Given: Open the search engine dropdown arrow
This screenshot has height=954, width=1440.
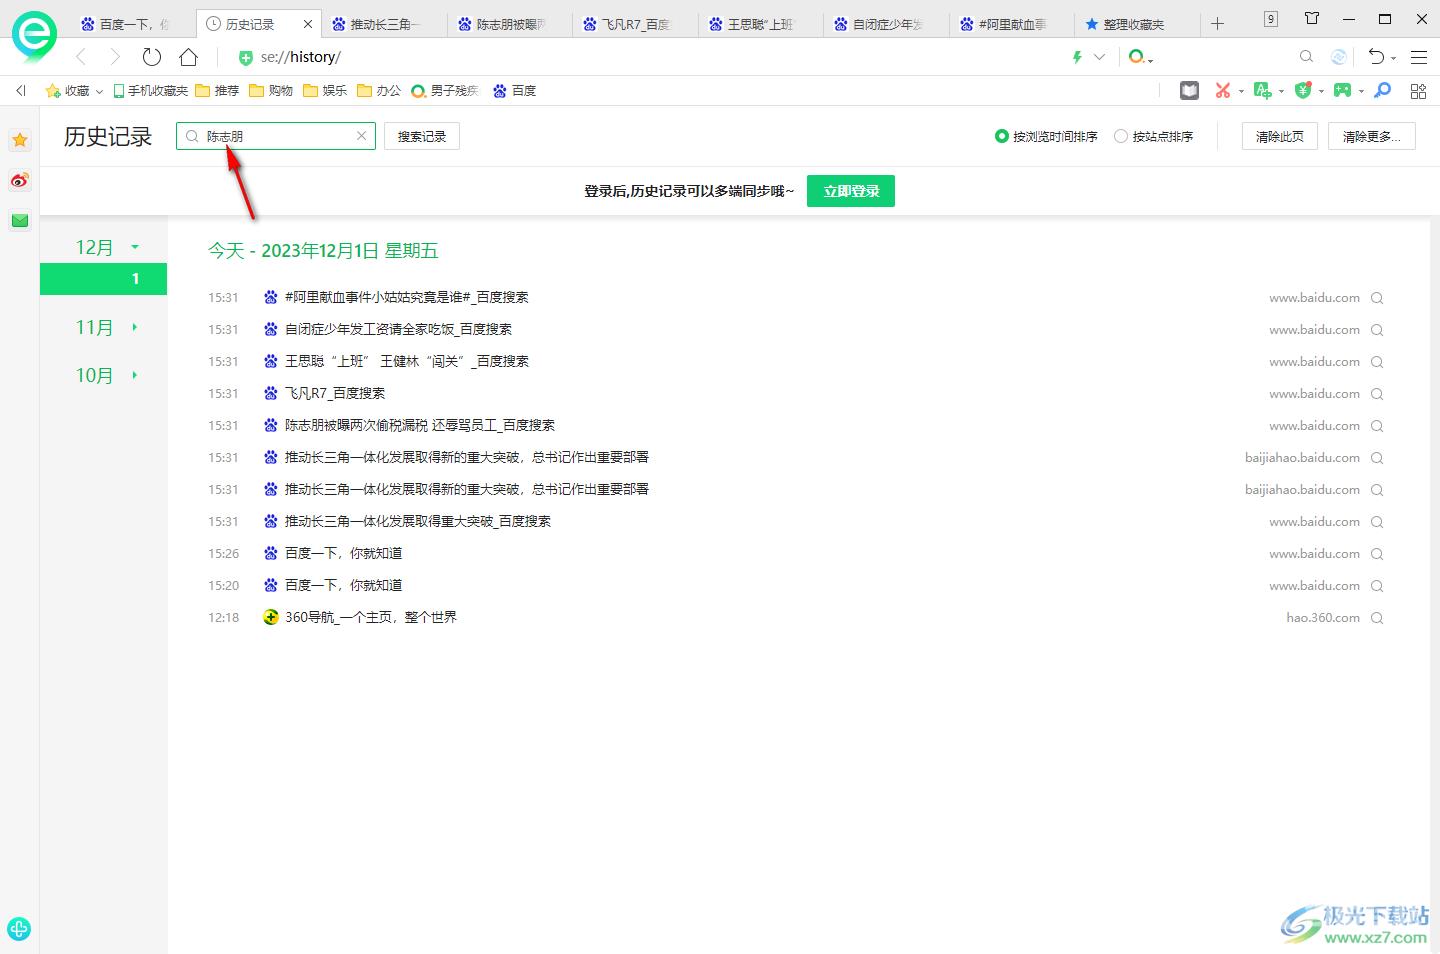Looking at the screenshot, I should pyautogui.click(x=1151, y=61).
